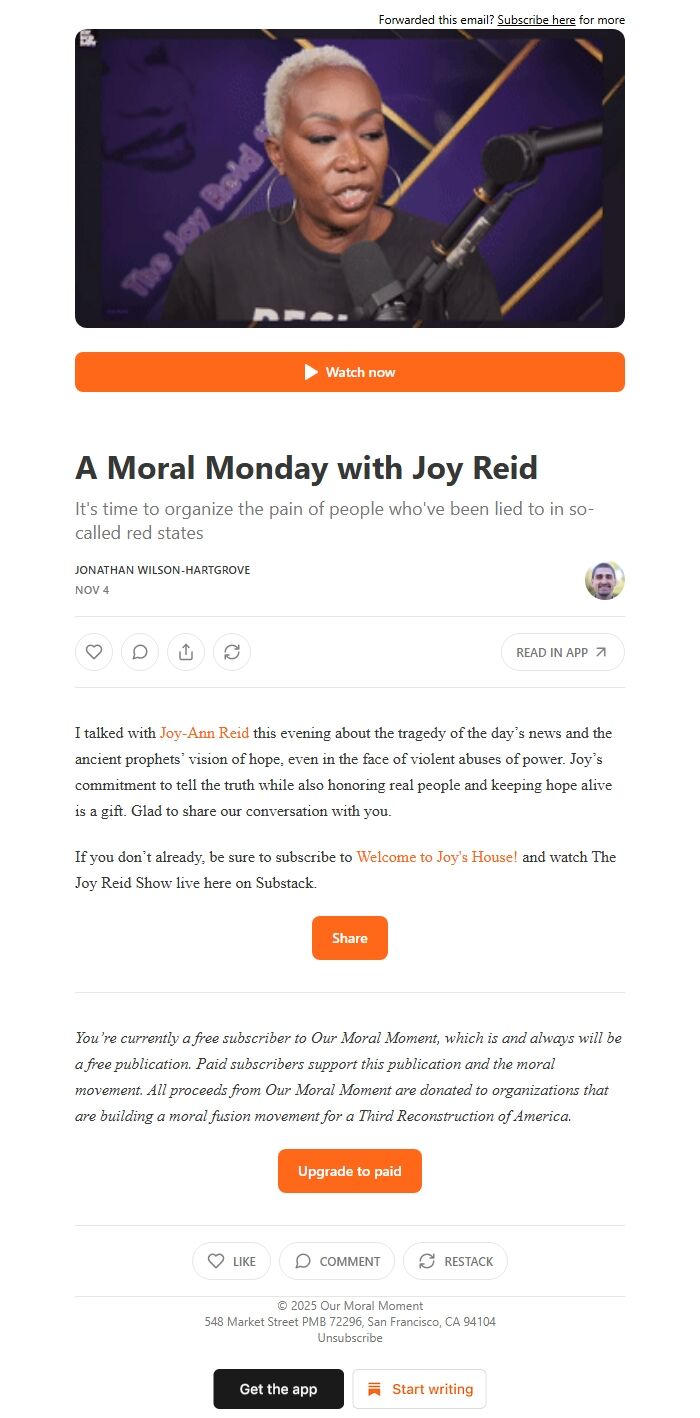Unsubscribe from the newsletter
The image size is (700, 1418).
[349, 1337]
